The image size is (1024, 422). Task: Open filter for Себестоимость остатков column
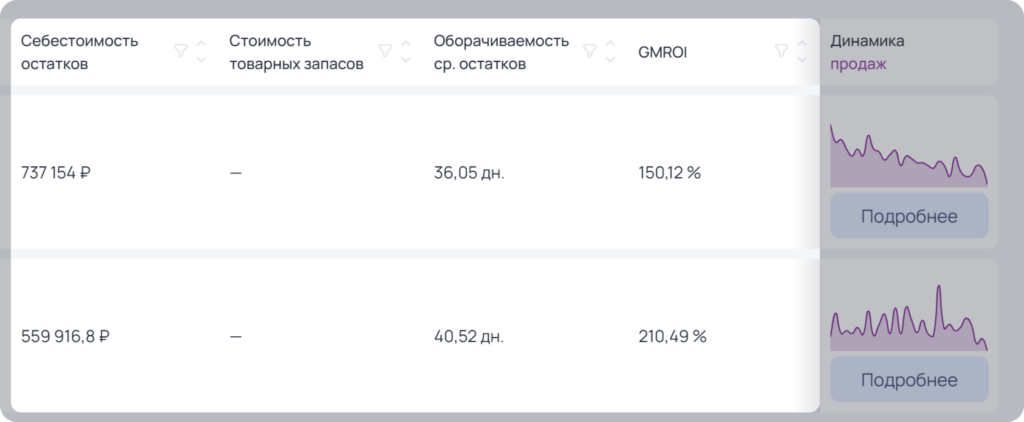tap(181, 51)
